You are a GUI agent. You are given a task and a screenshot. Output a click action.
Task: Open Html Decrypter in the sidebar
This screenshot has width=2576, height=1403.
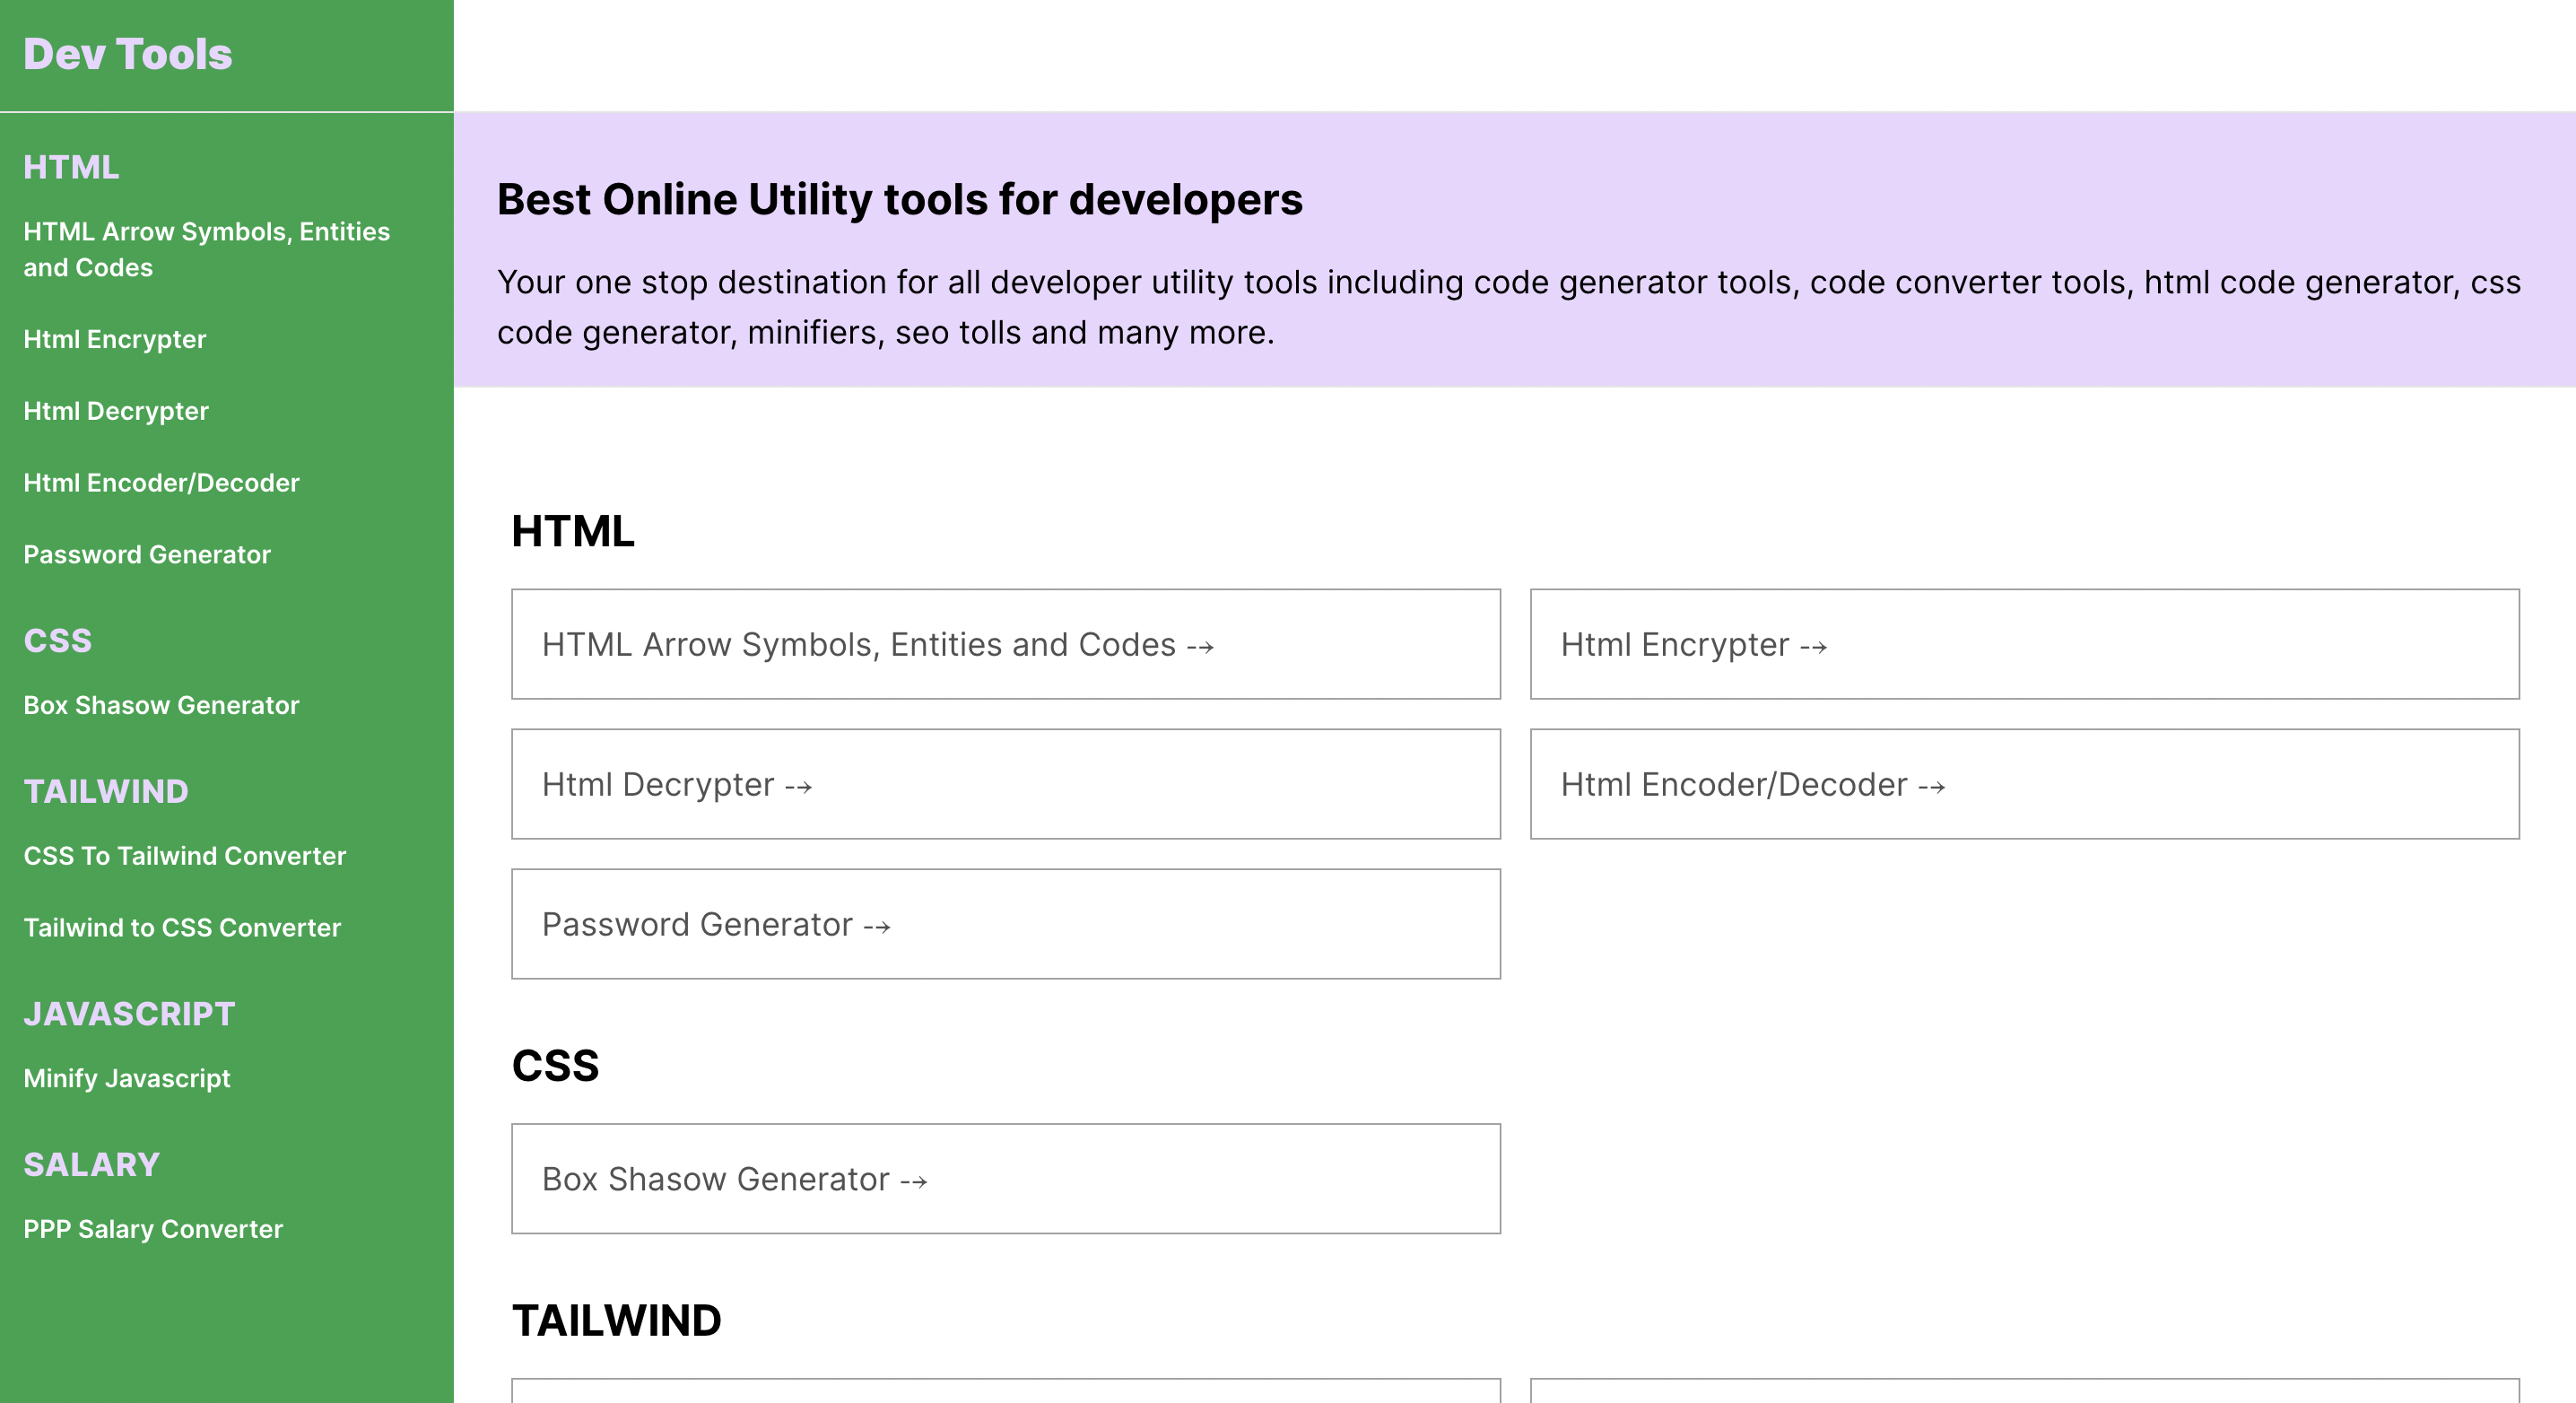pos(116,411)
